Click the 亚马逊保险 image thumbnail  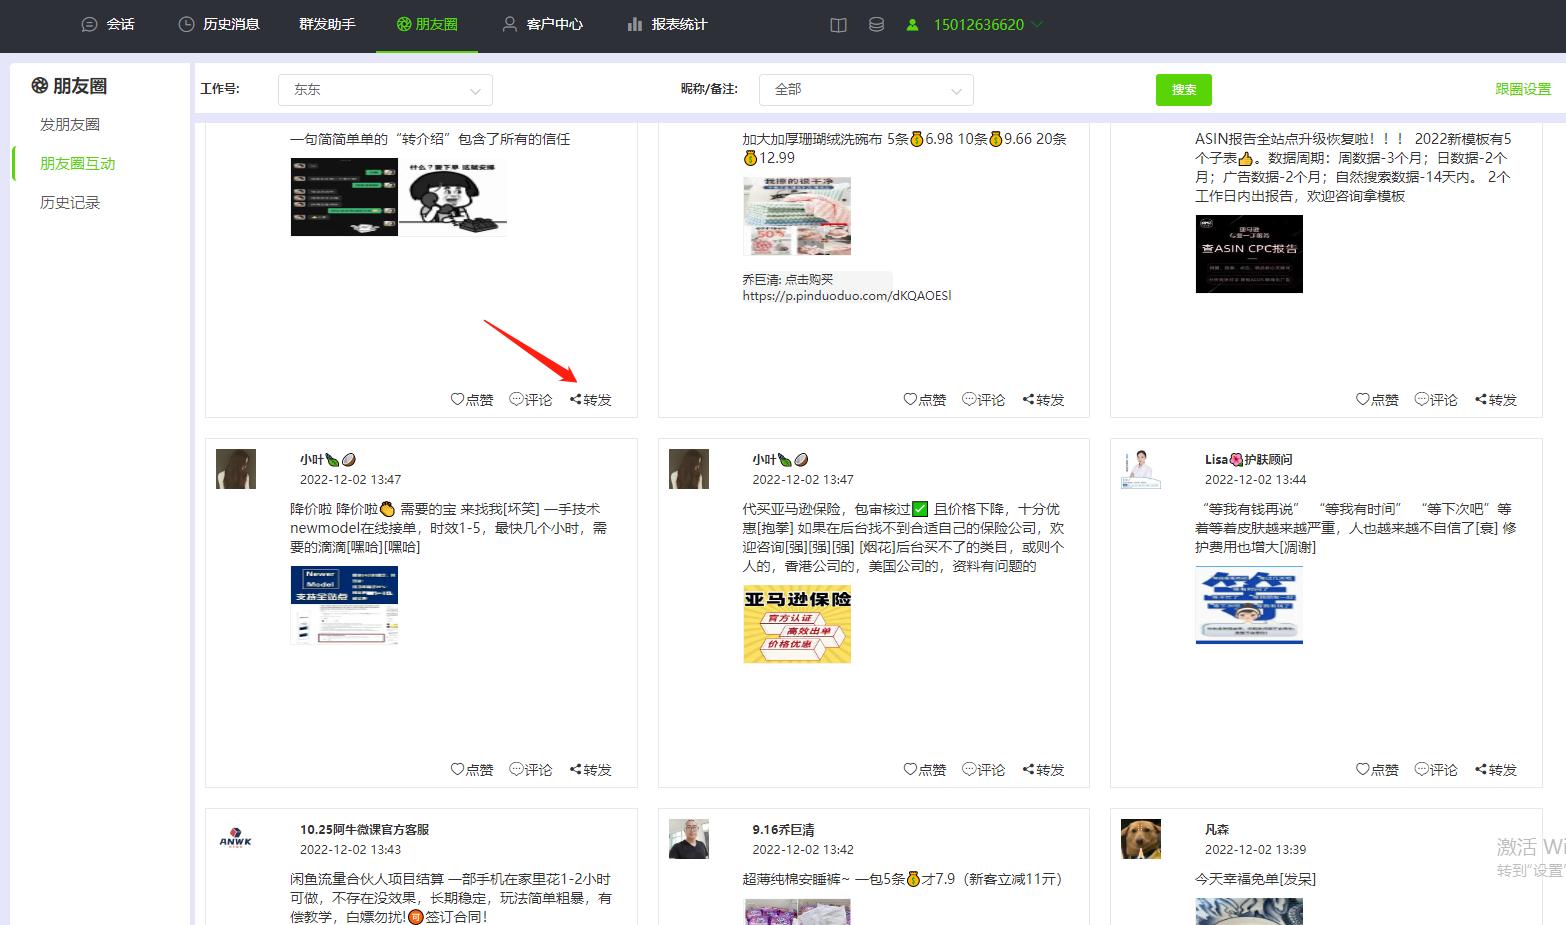pos(797,624)
